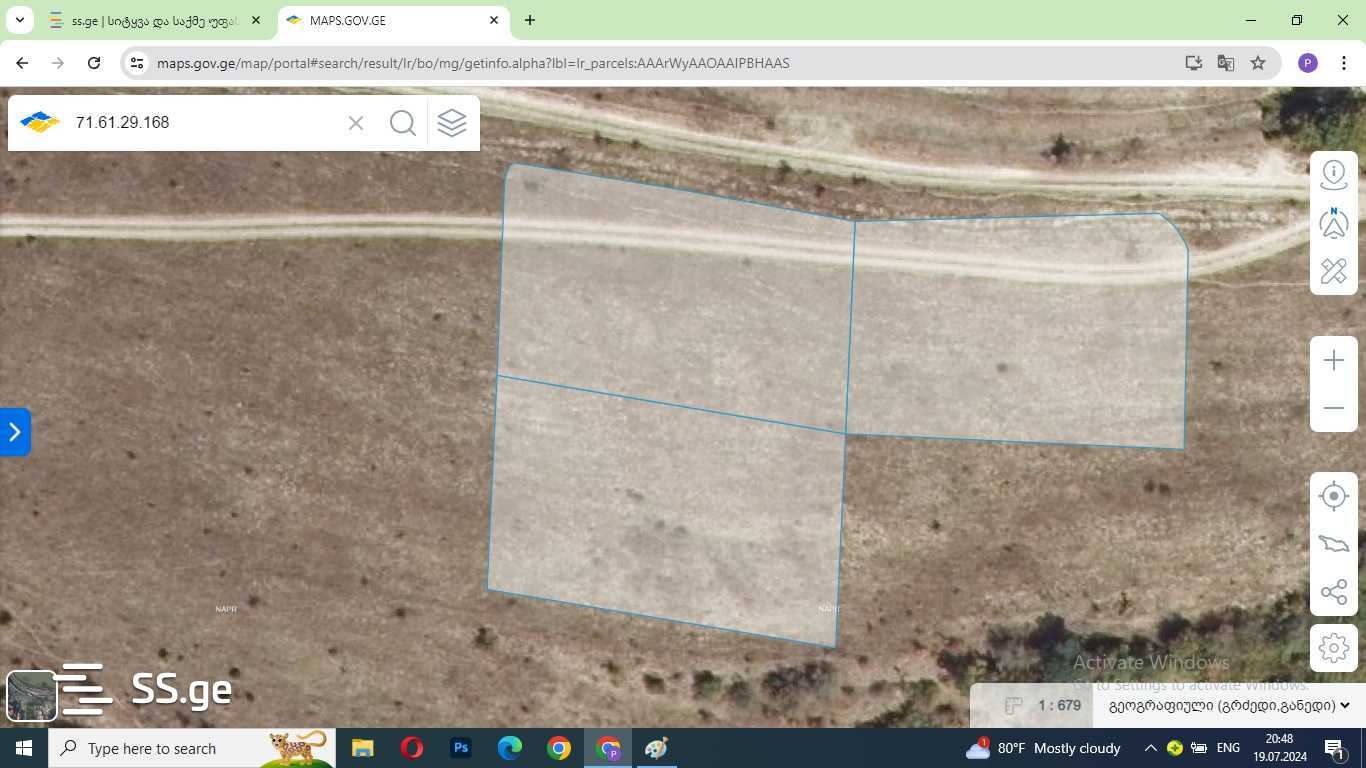
Task: Expand the left side panel arrow
Action: (15, 432)
